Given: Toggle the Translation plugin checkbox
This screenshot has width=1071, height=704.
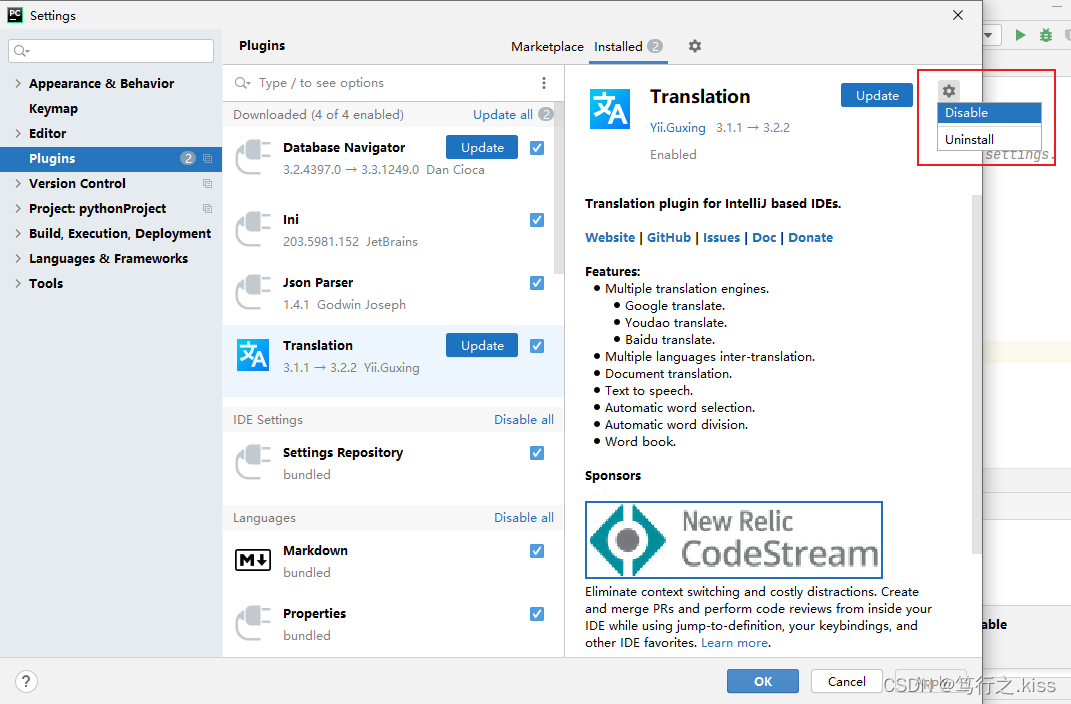Looking at the screenshot, I should click(x=537, y=346).
